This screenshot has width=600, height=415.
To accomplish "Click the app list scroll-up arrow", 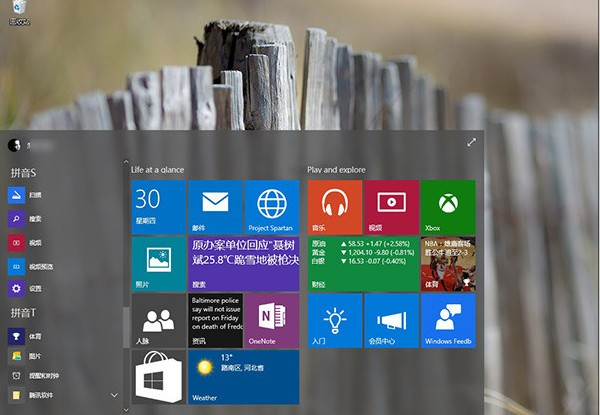I will (126, 162).
